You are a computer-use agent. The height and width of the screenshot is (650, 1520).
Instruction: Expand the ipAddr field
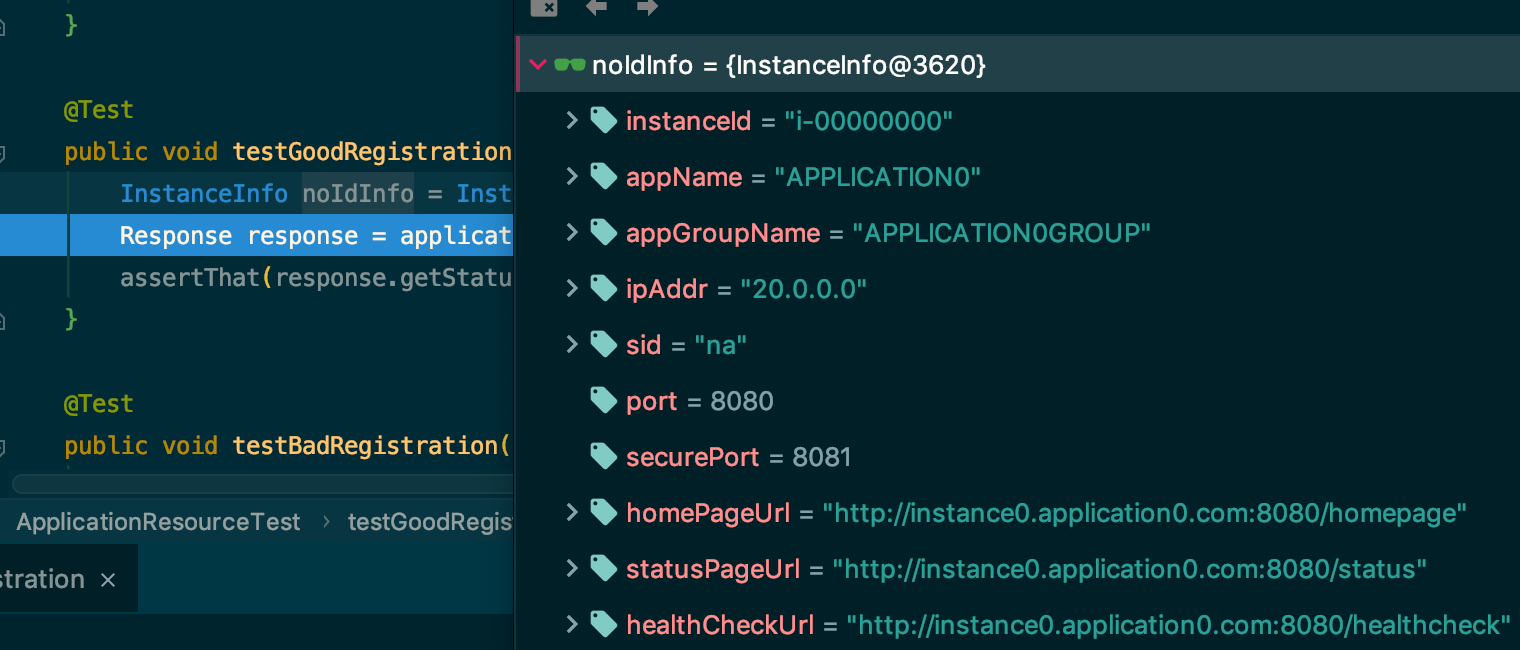[572, 288]
